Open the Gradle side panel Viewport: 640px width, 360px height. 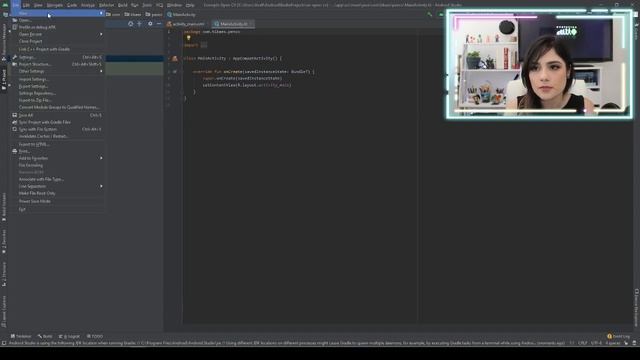tap(636, 32)
